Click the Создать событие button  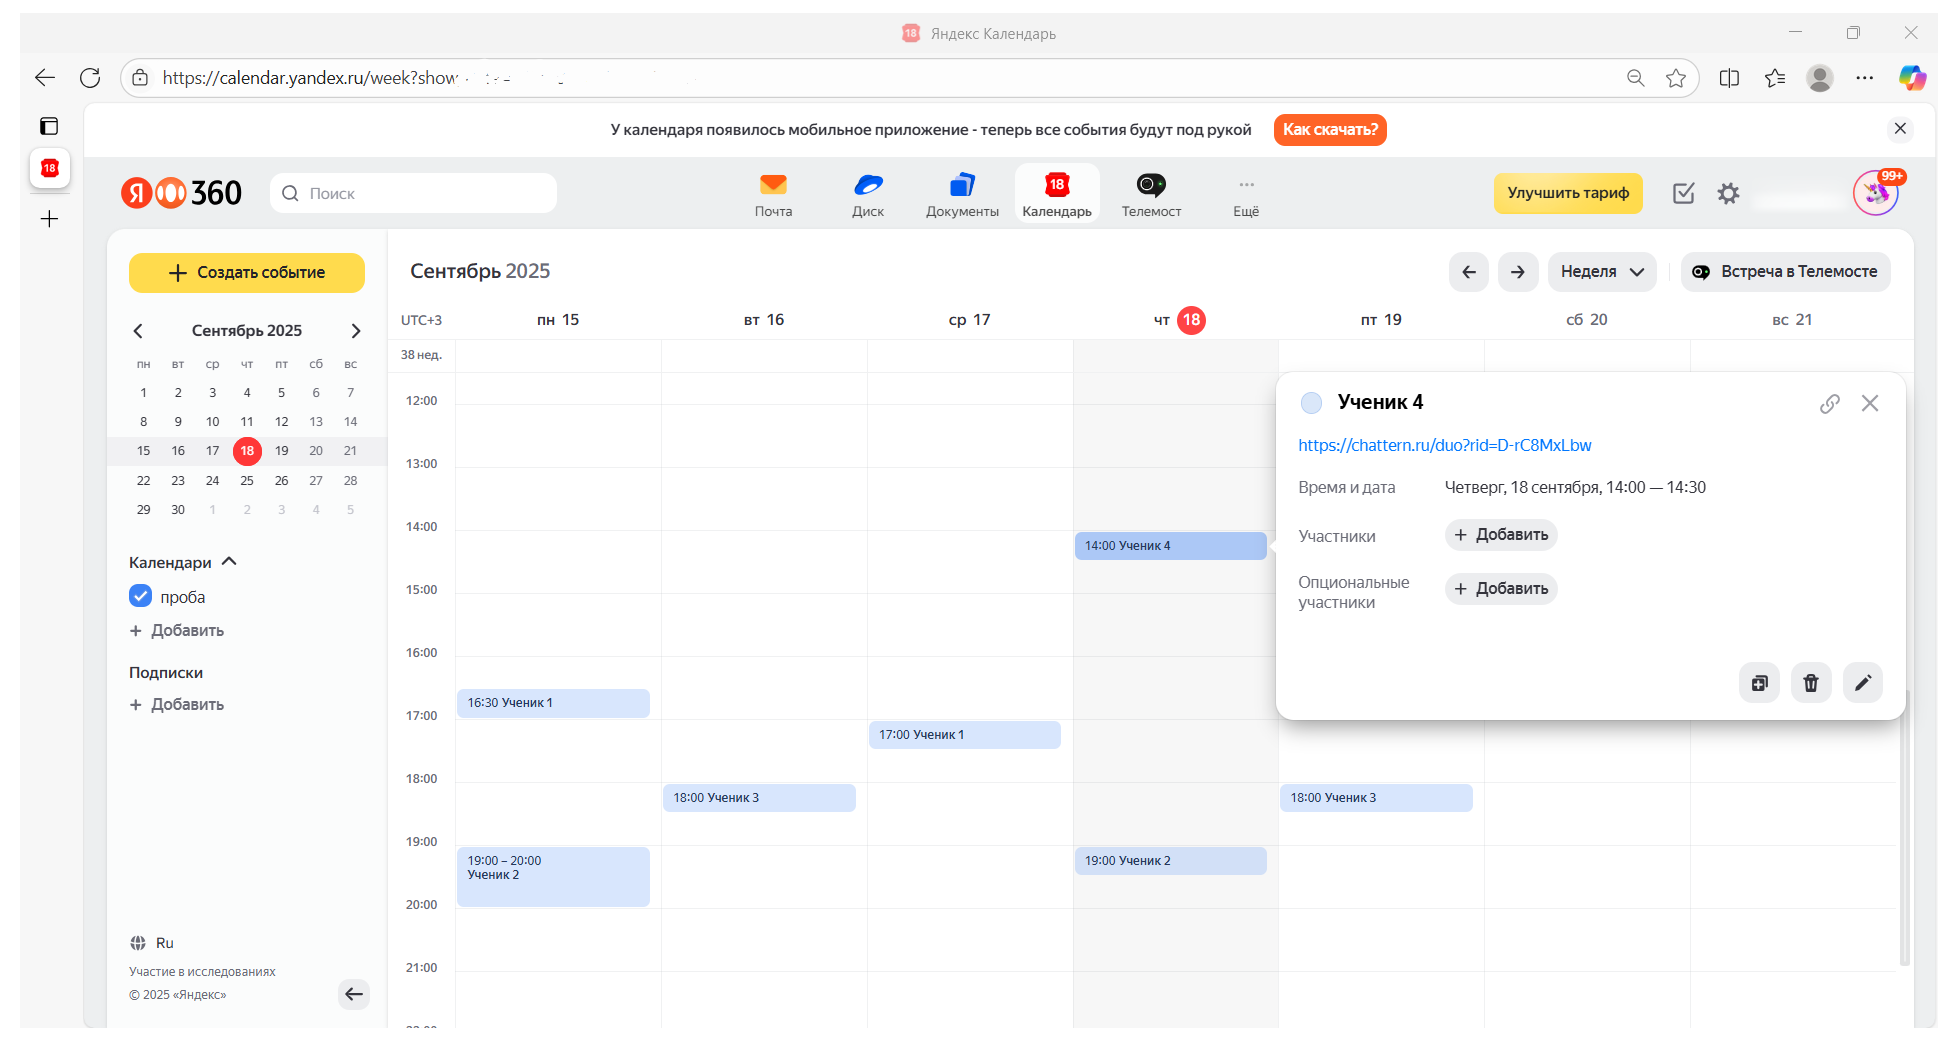coord(246,273)
